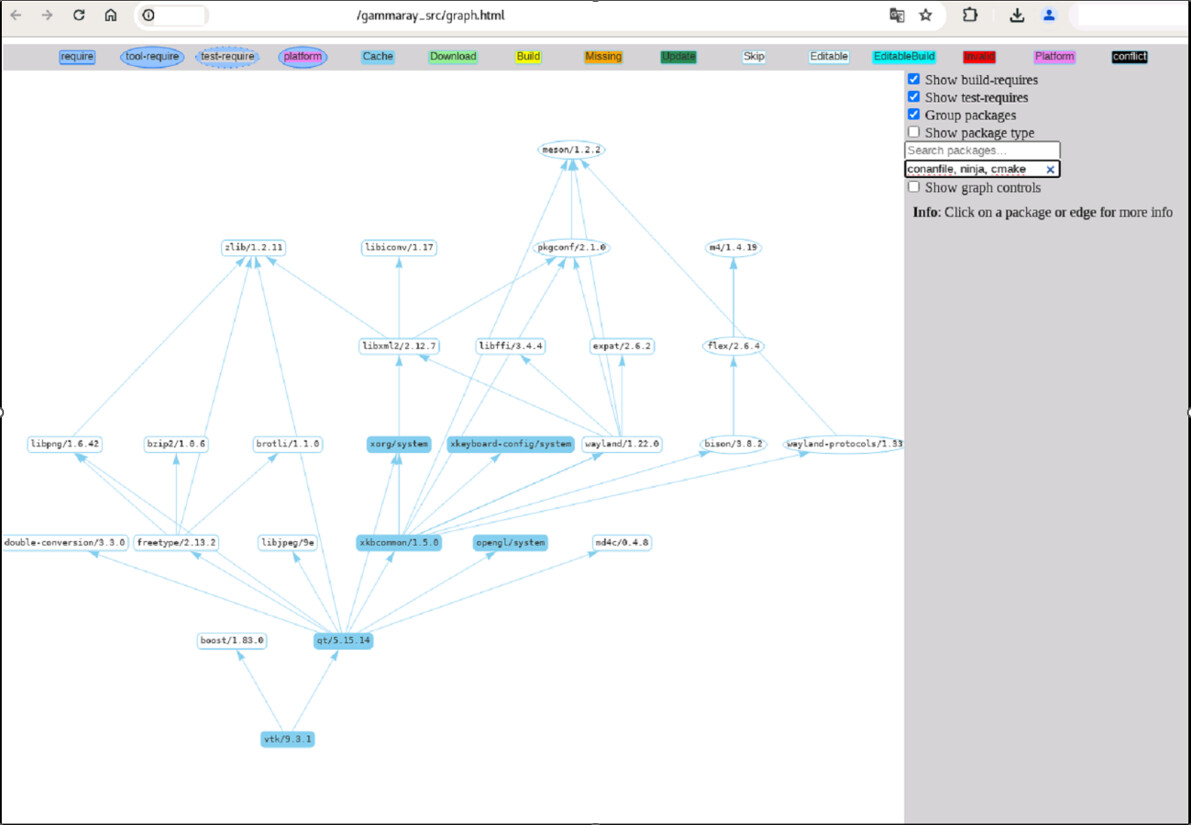Select the libxml2/2.12.7 node
Viewport: 1191px width, 825px height.
pyautogui.click(x=399, y=346)
